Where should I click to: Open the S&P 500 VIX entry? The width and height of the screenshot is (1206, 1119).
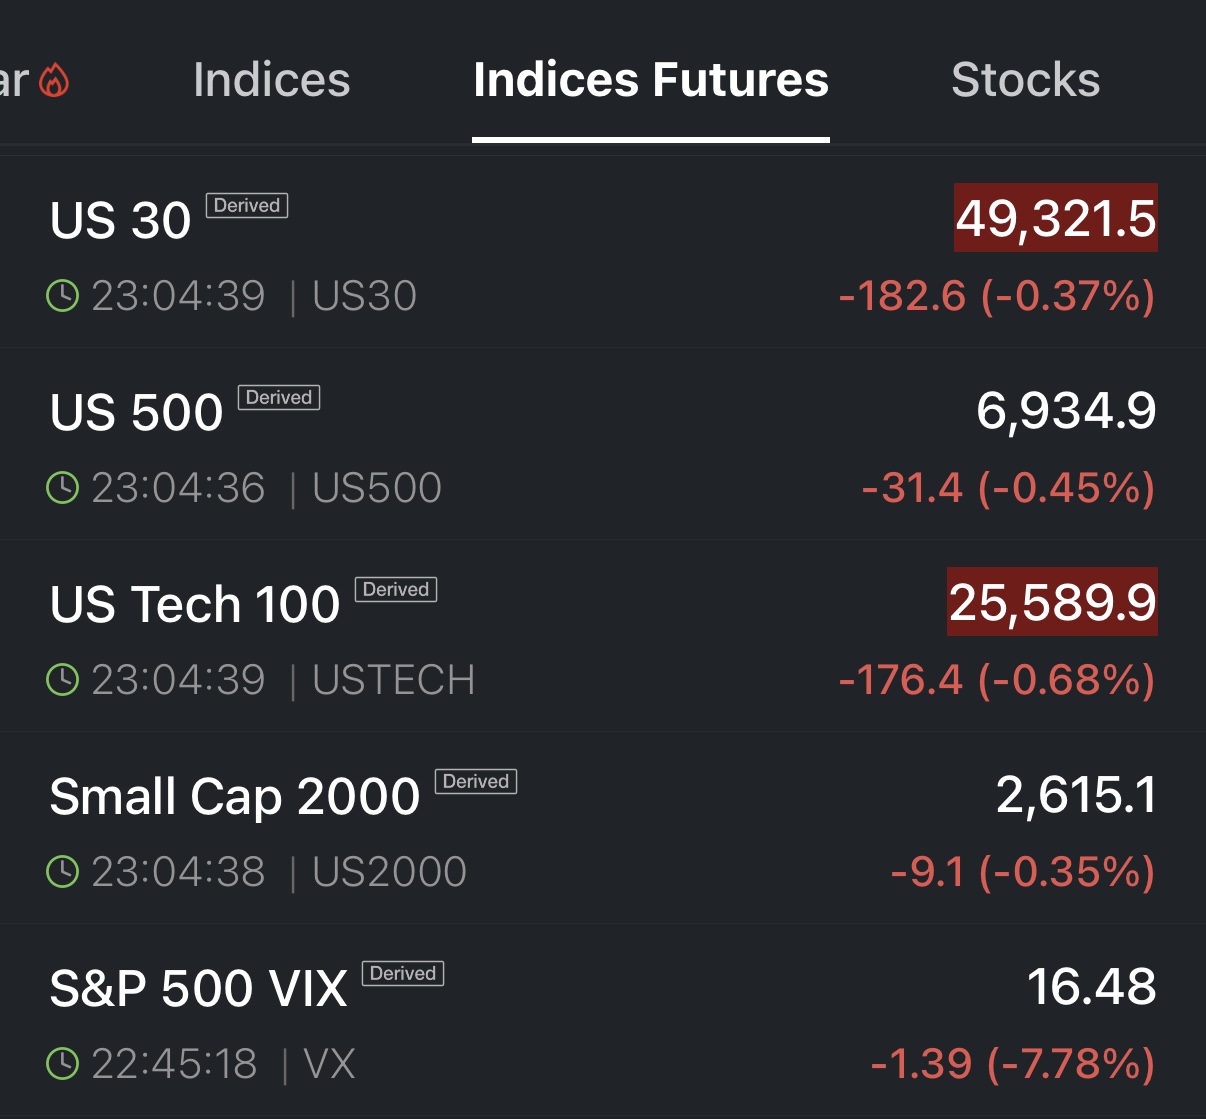click(x=198, y=989)
